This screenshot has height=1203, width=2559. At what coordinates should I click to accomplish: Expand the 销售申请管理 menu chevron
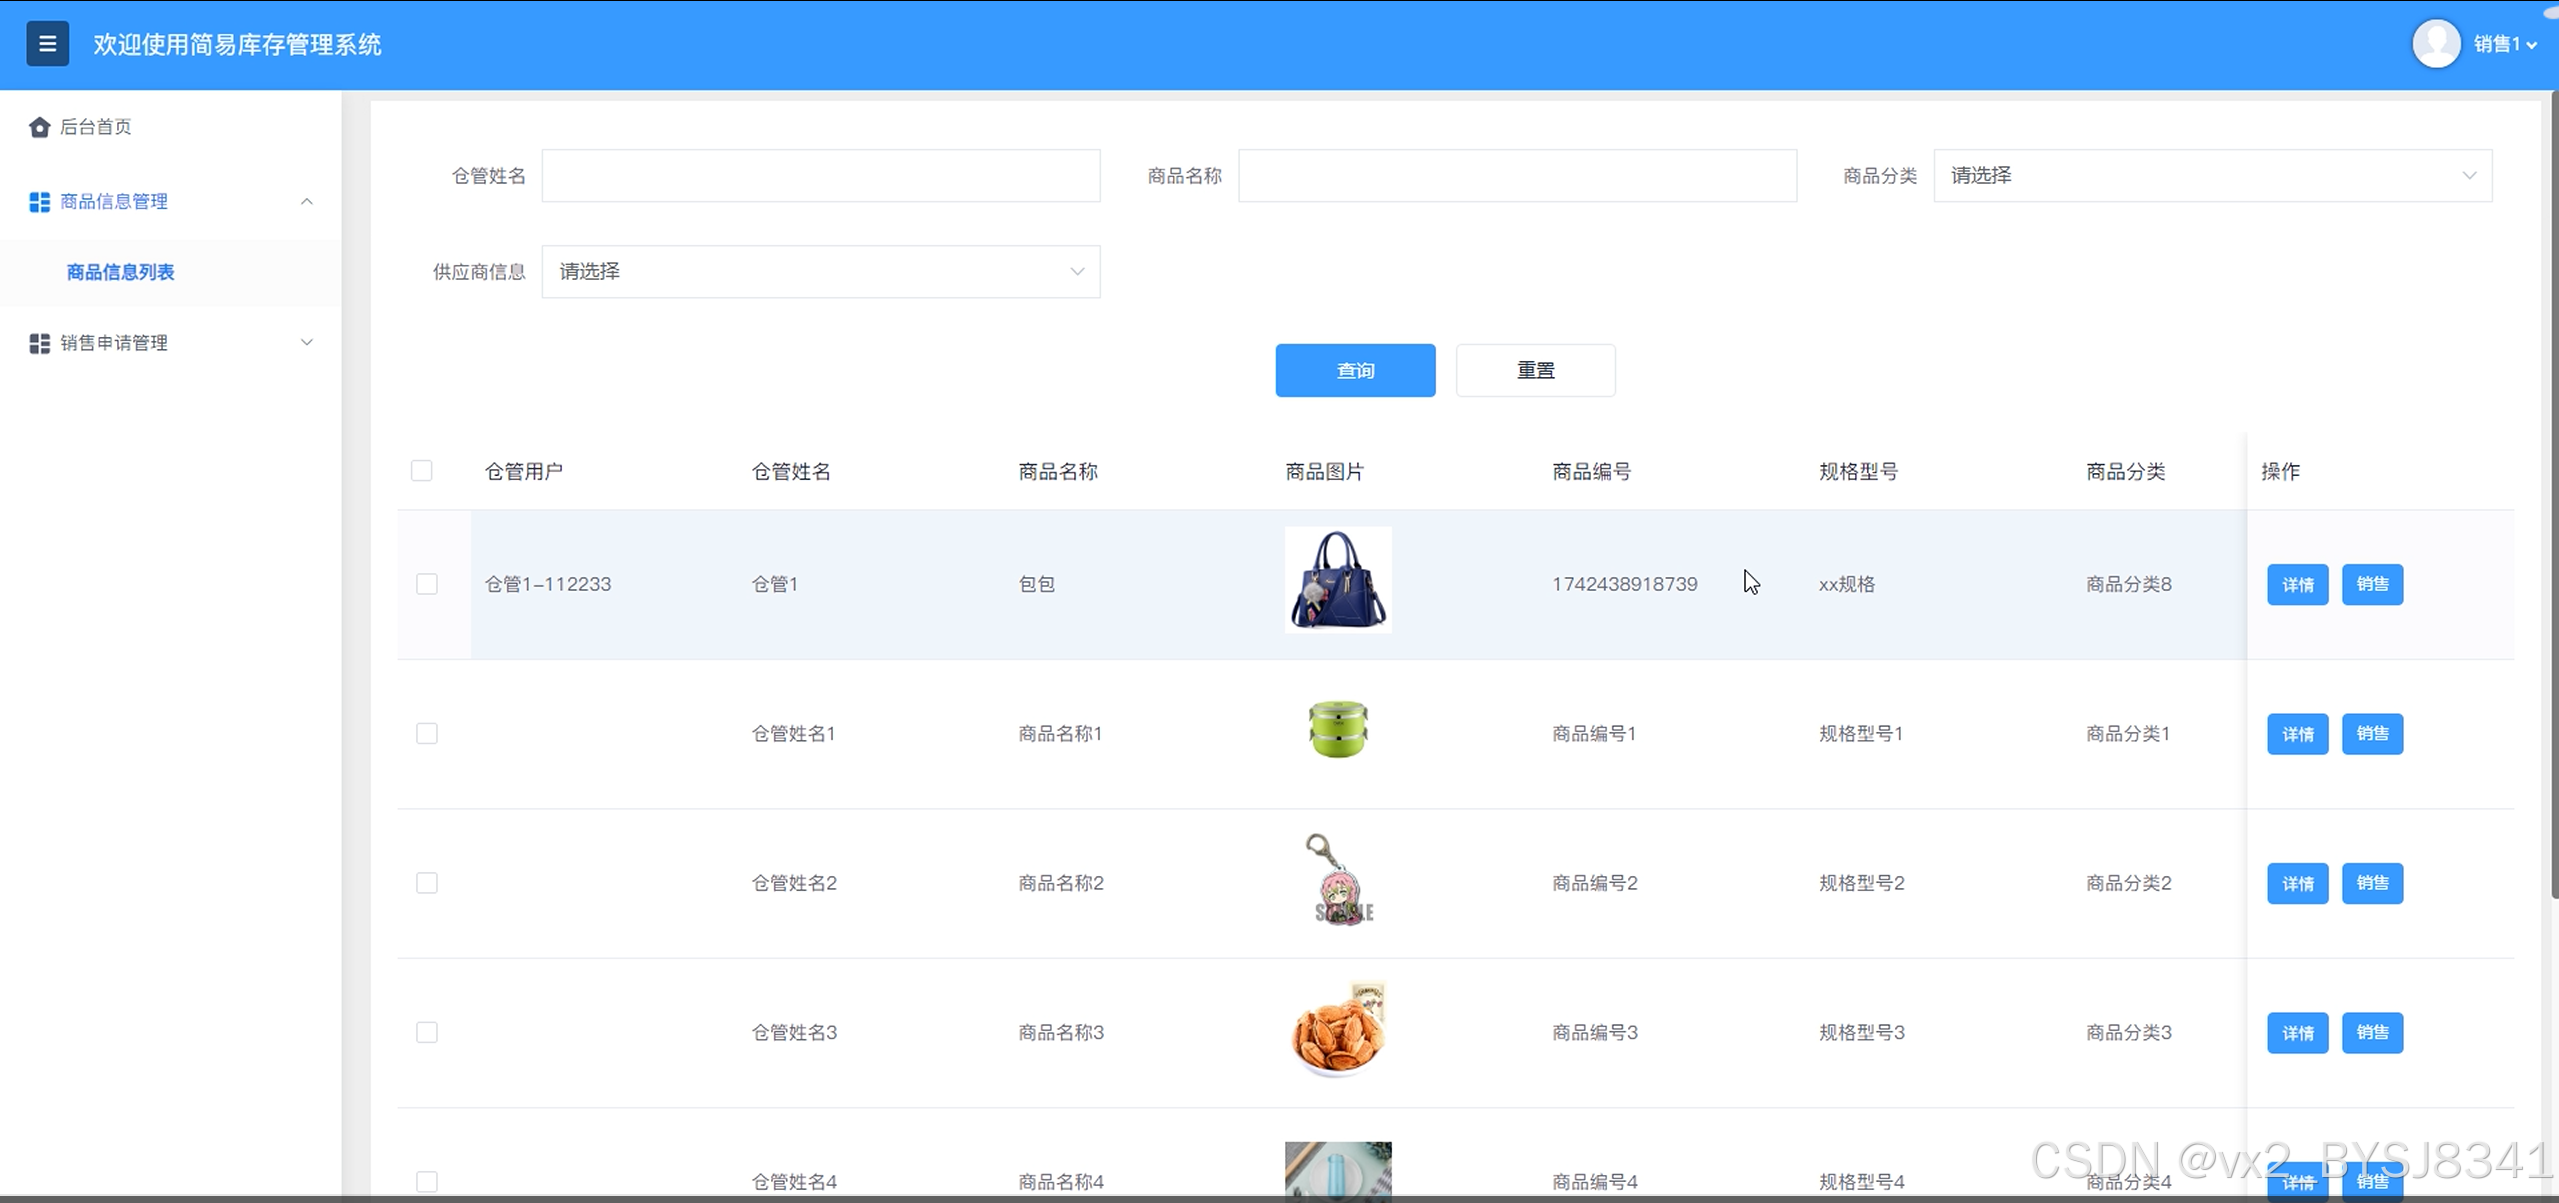[x=307, y=343]
